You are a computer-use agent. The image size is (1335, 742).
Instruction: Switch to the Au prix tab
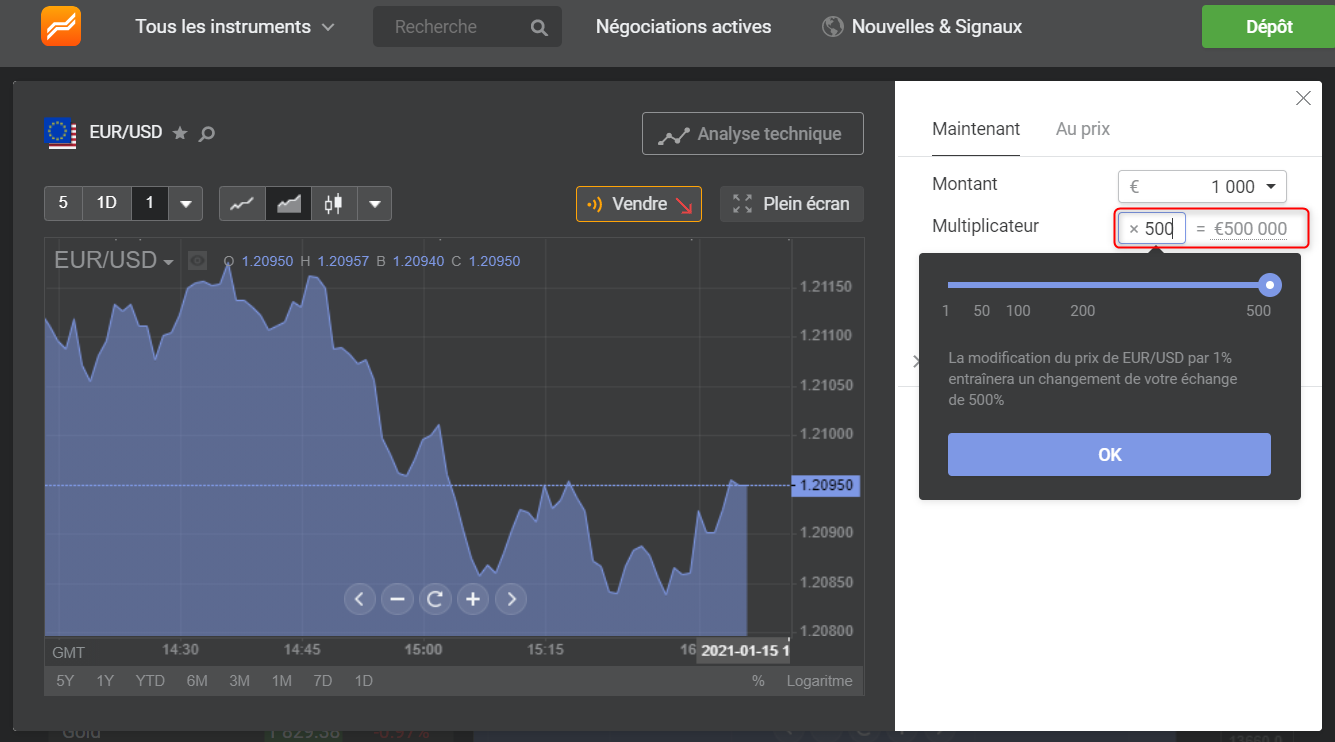pos(1082,128)
